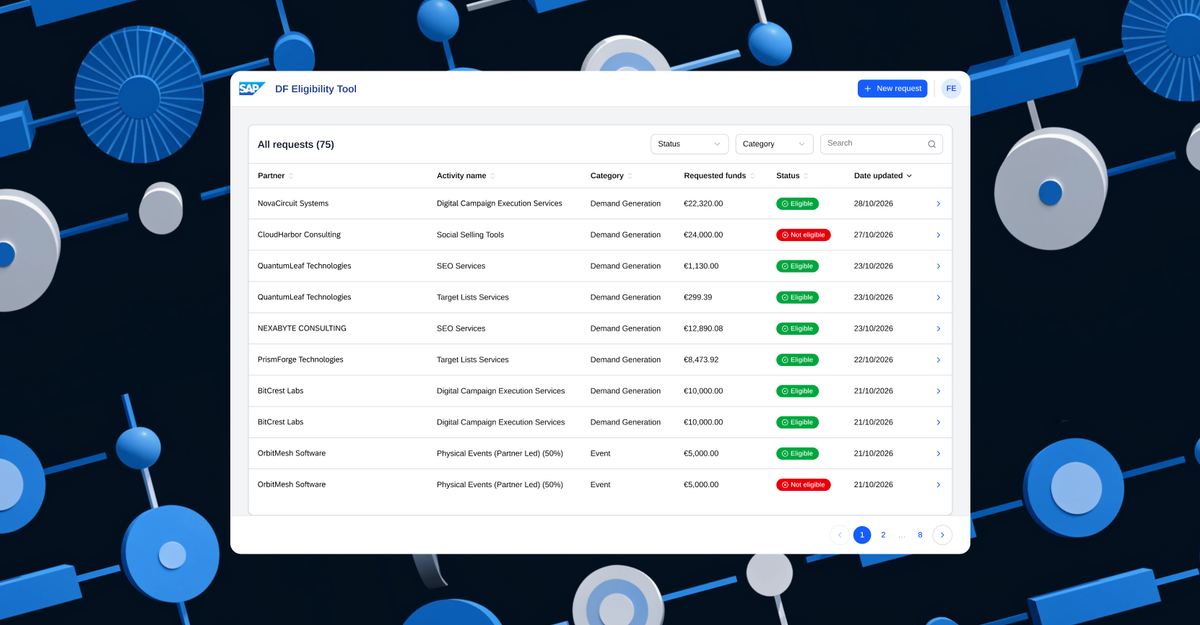This screenshot has height=625, width=1200.
Task: Sort by the Activity name column icon
Action: [x=492, y=176]
